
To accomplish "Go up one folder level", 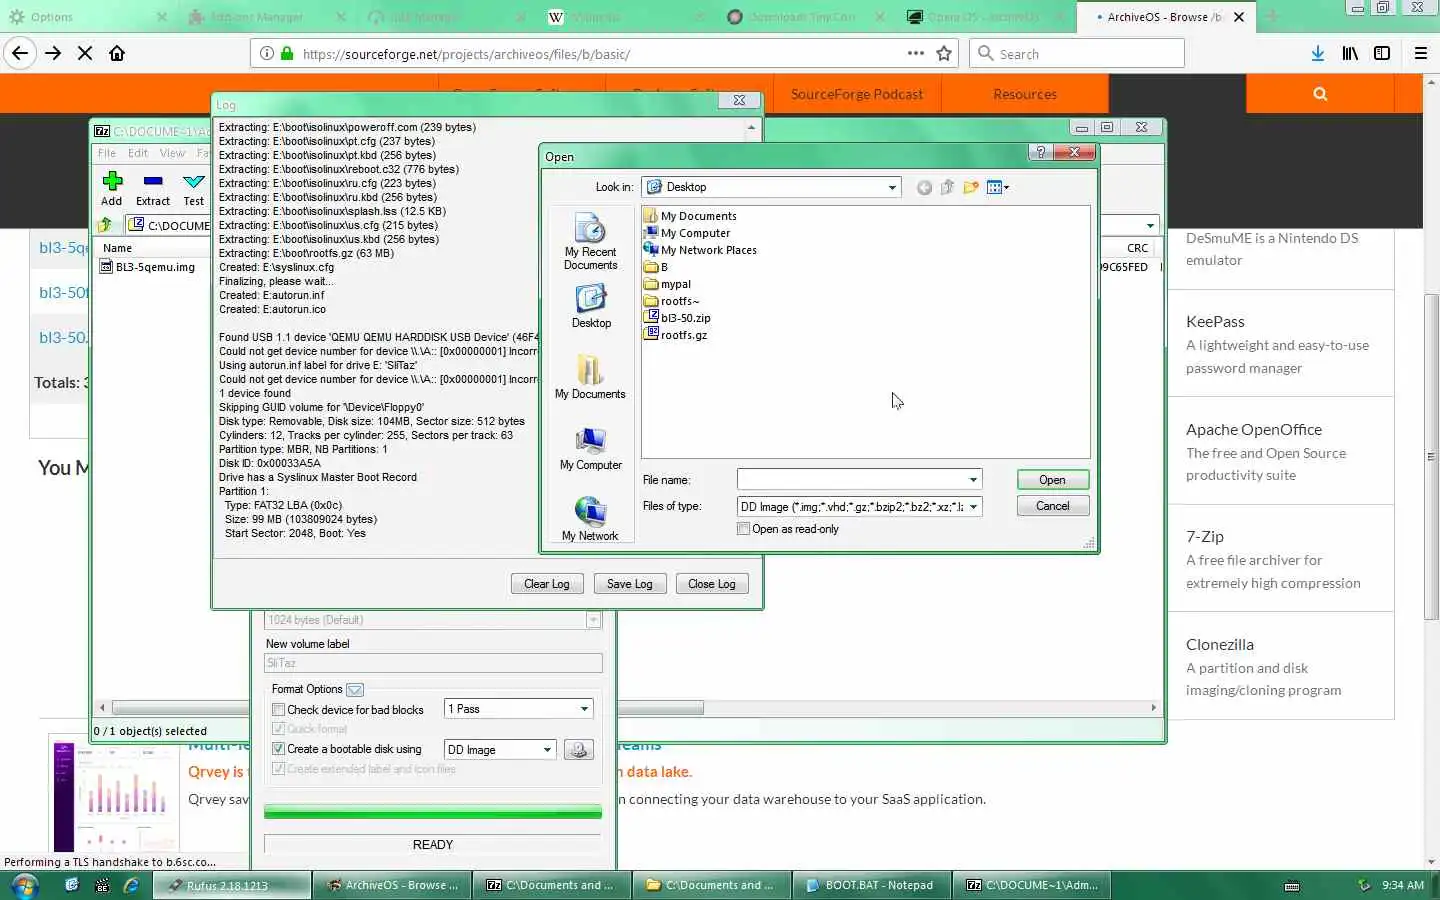I will [x=947, y=187].
